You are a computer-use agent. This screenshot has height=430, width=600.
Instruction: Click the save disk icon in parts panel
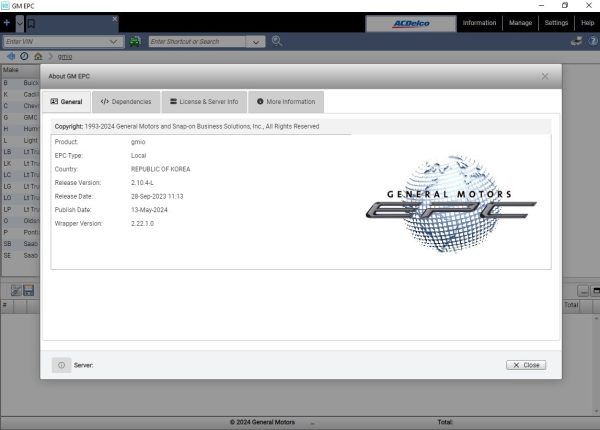pyautogui.click(x=29, y=291)
